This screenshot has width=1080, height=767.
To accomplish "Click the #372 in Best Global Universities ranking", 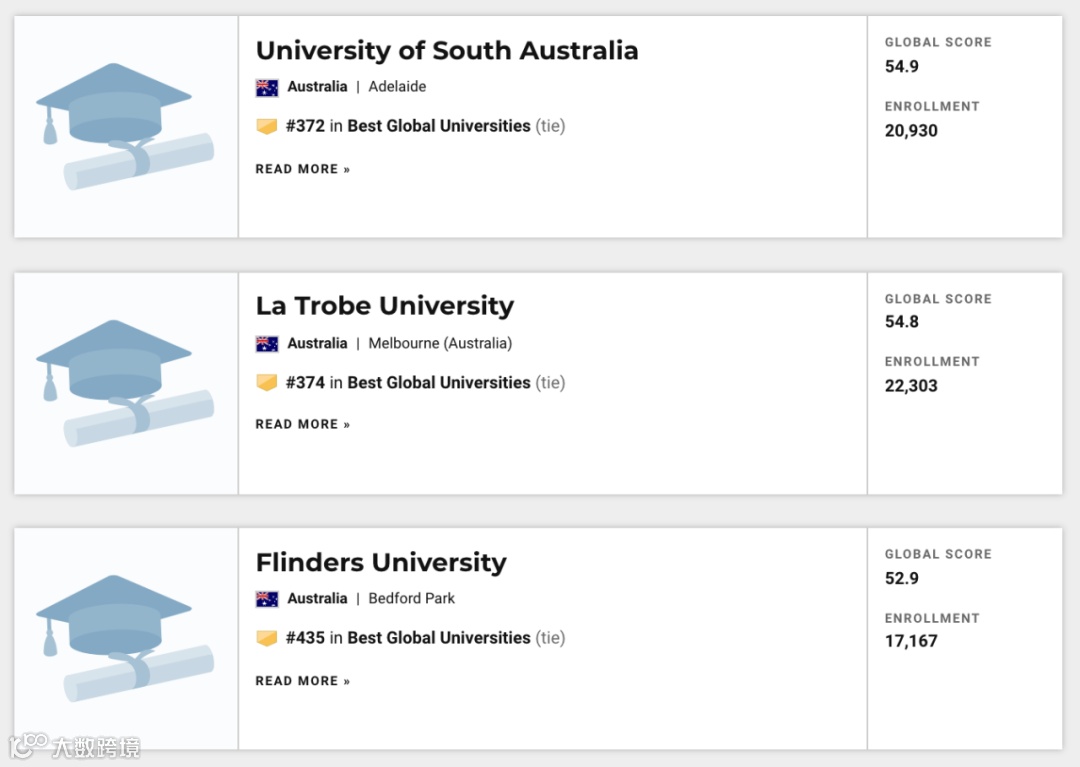I will tap(408, 126).
